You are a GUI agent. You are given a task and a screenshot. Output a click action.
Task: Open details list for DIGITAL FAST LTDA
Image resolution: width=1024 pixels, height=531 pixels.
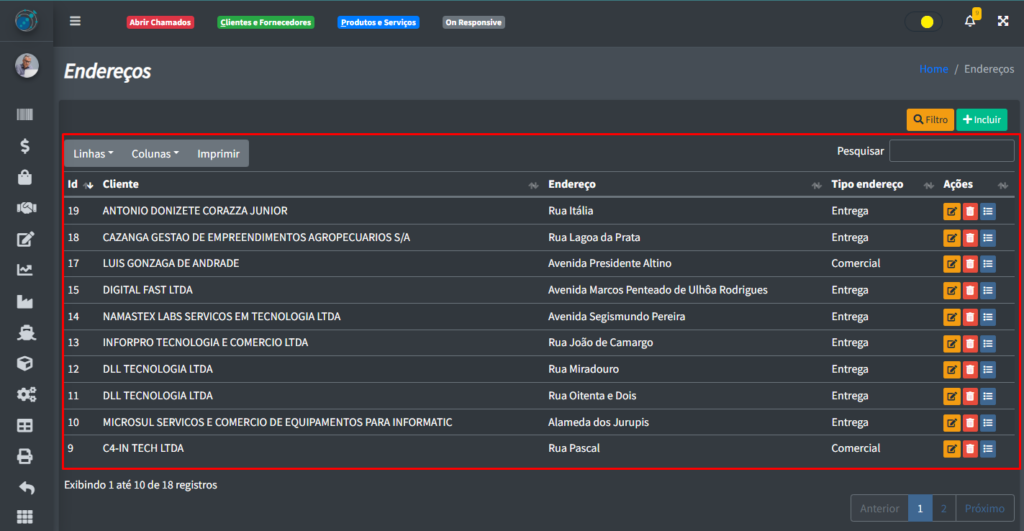[x=988, y=290]
